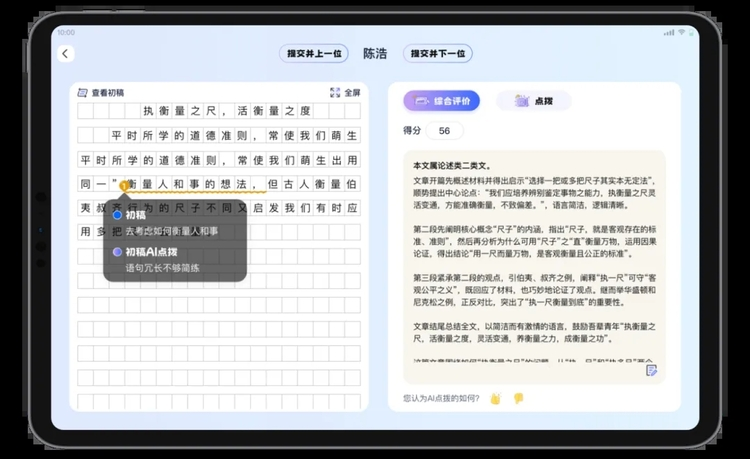The width and height of the screenshot is (750, 459).
Task: Click the purple 初稿AI点拨 bullet icon
Action: pos(118,253)
